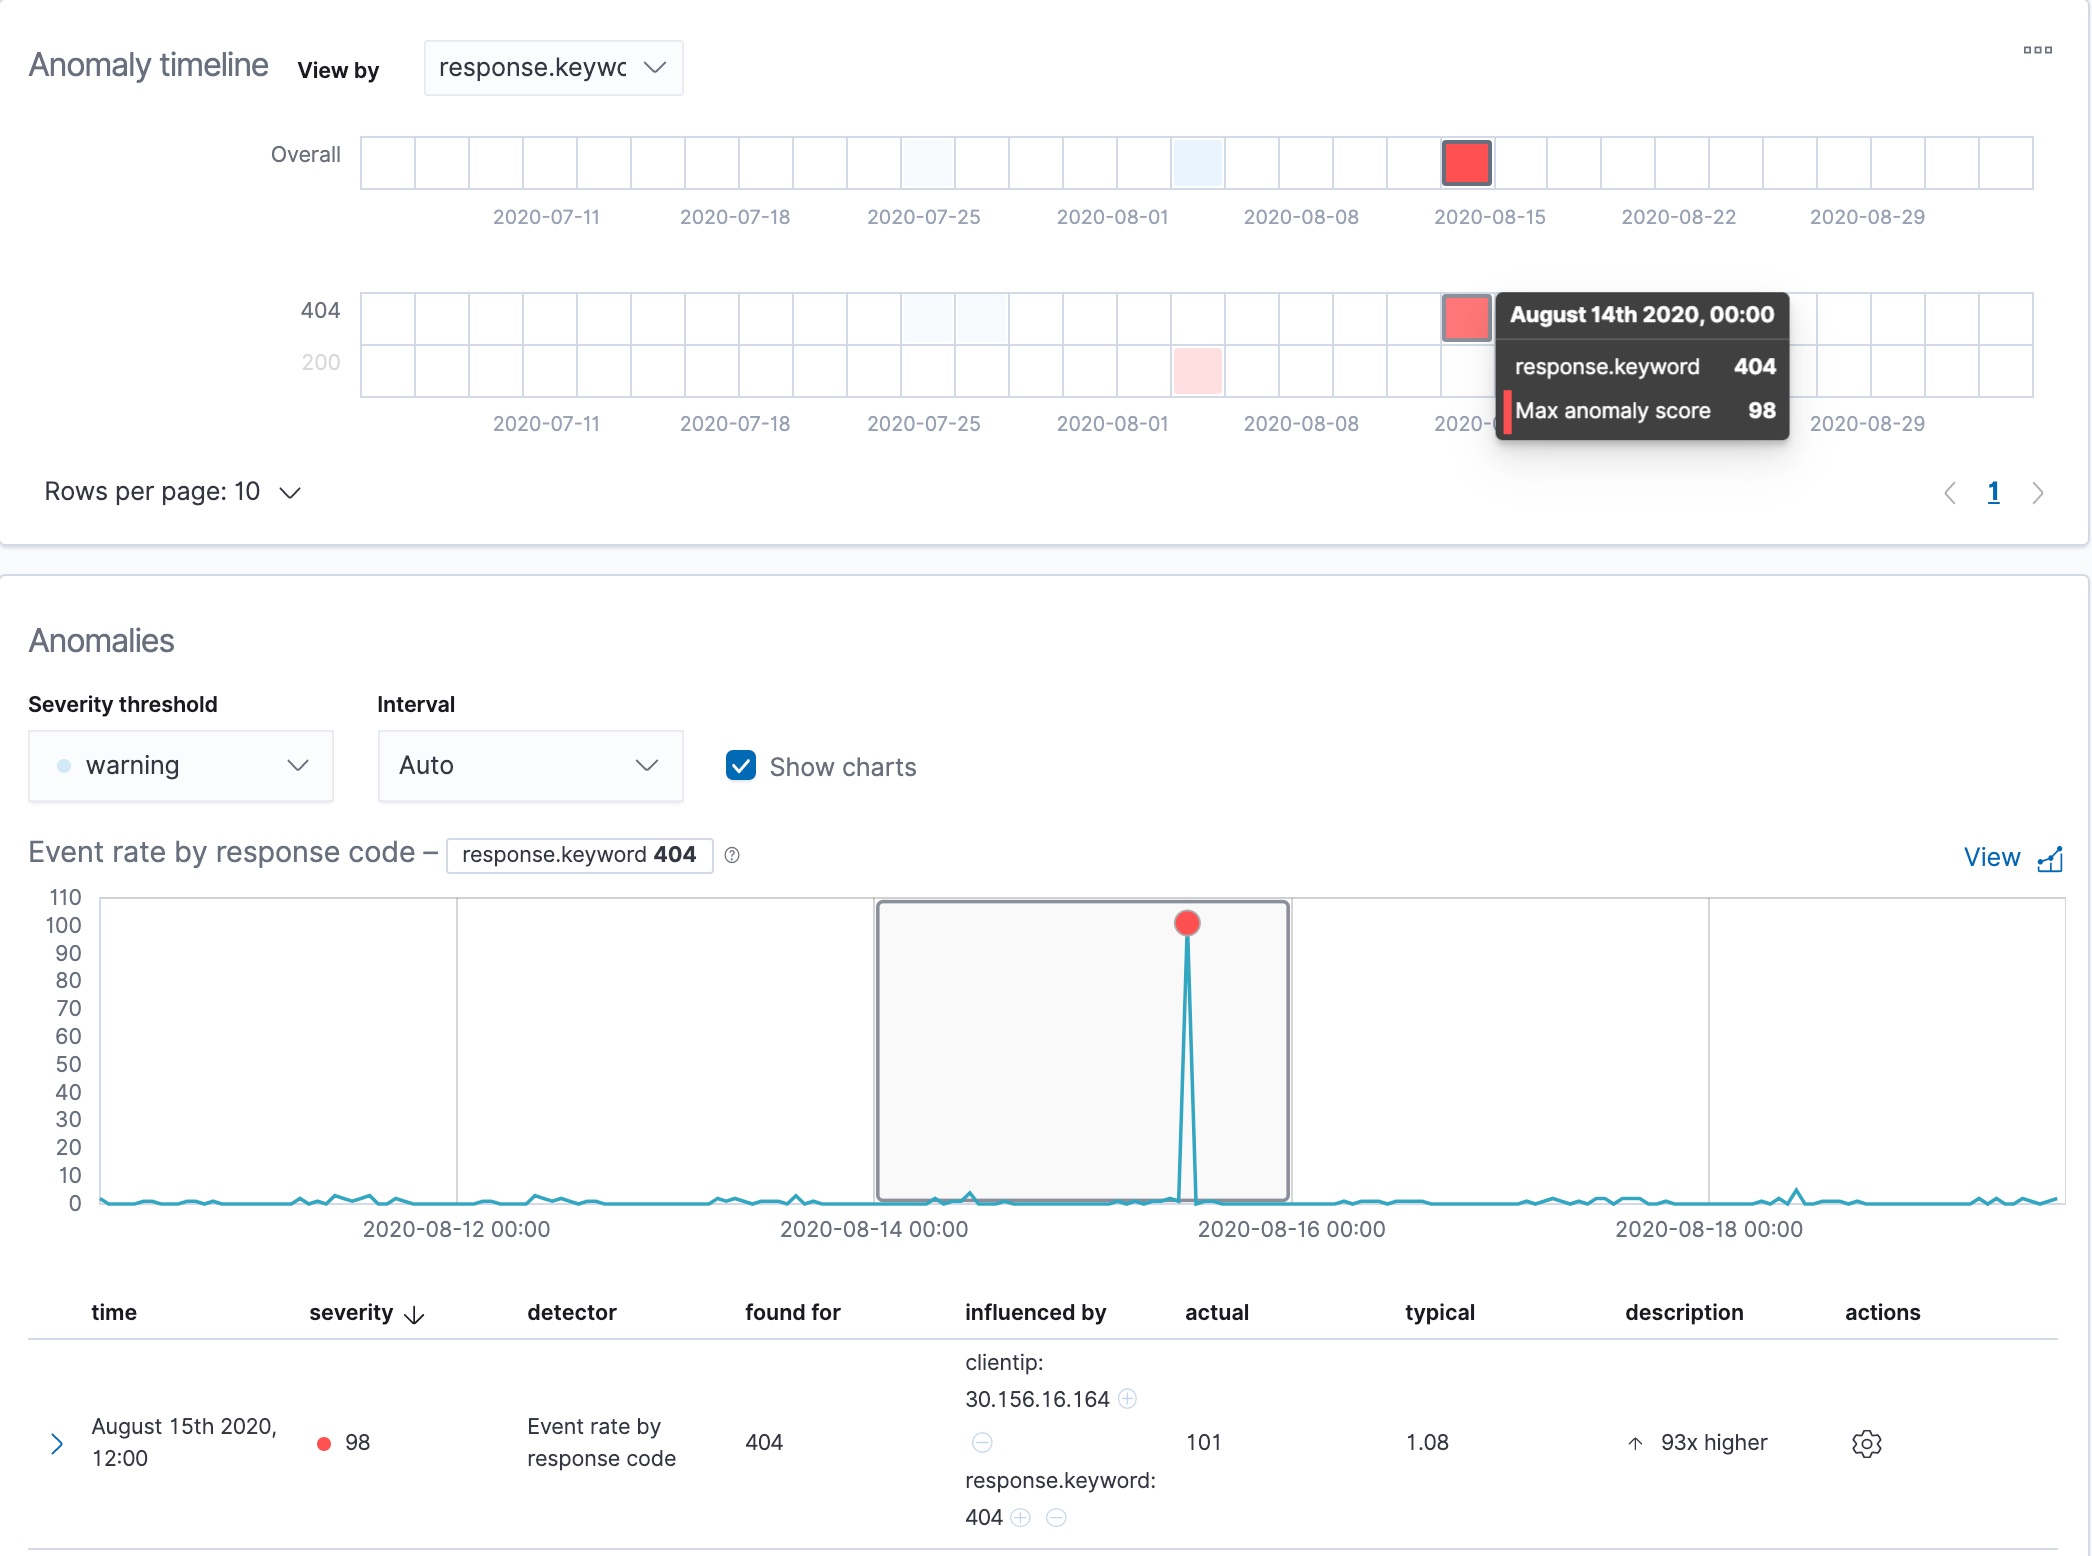Select the pink cell in the 200 row
This screenshot has width=2092, height=1556.
(x=1197, y=371)
